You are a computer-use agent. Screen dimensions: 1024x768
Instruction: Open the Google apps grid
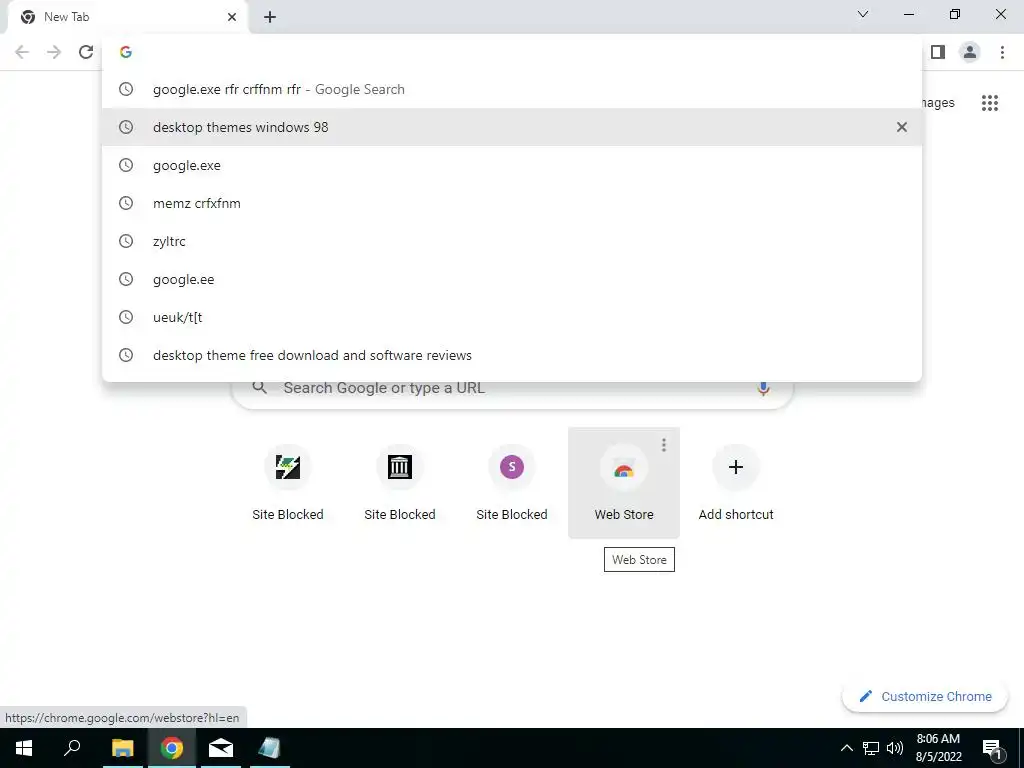tap(990, 103)
